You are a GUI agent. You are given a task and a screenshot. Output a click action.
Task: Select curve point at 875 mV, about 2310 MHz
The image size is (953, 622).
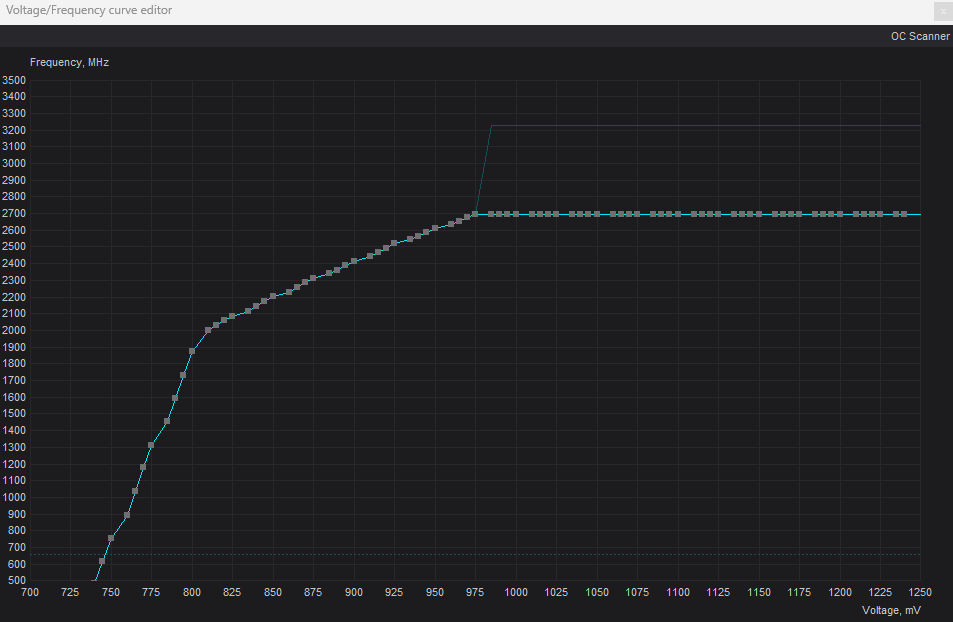[x=313, y=278]
